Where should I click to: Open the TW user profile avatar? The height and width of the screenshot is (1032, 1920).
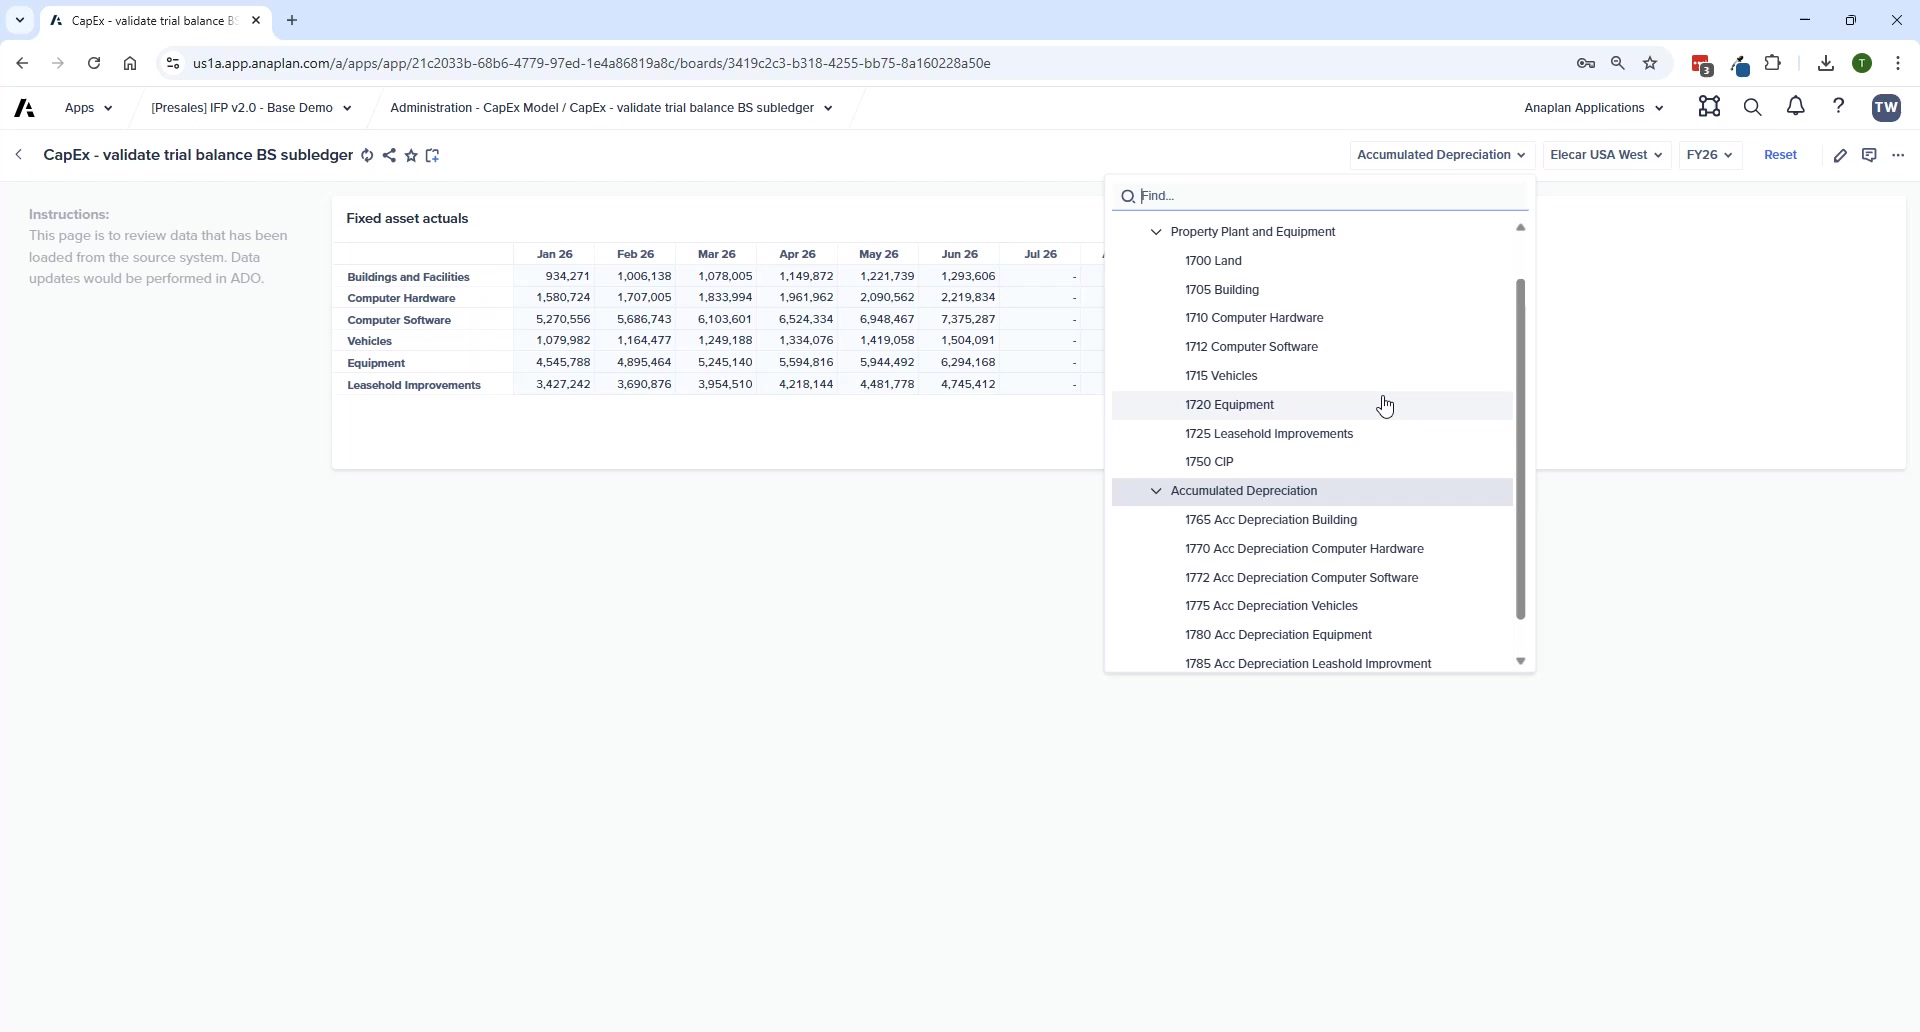pyautogui.click(x=1886, y=107)
